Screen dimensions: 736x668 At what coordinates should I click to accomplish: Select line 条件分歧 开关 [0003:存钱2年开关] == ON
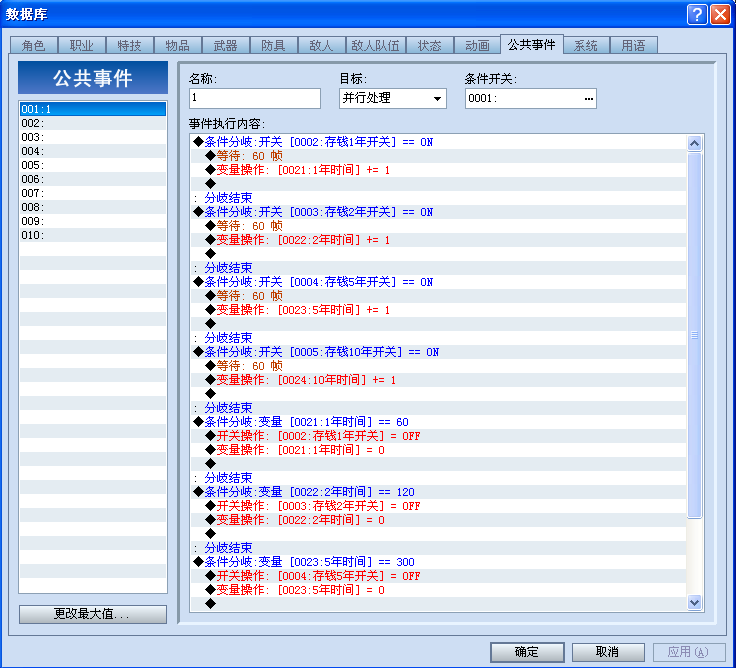coord(439,212)
